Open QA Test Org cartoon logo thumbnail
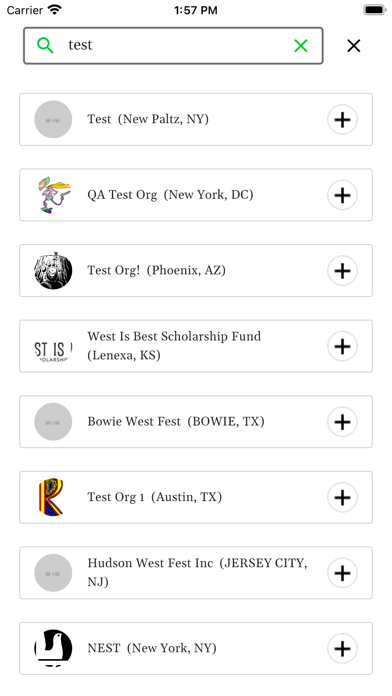Image resolution: width=392 pixels, height=696 pixels. pyautogui.click(x=53, y=195)
